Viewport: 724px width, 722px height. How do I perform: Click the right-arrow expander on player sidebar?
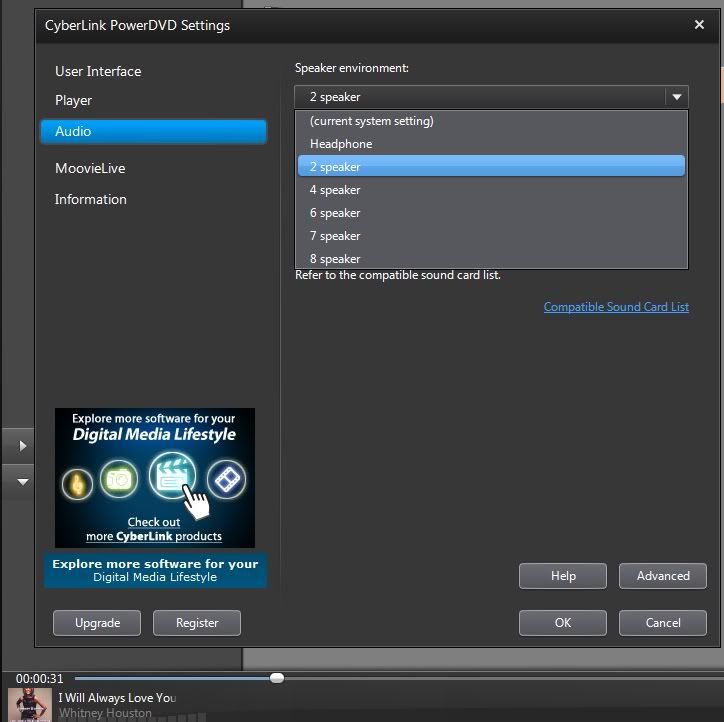click(x=22, y=446)
